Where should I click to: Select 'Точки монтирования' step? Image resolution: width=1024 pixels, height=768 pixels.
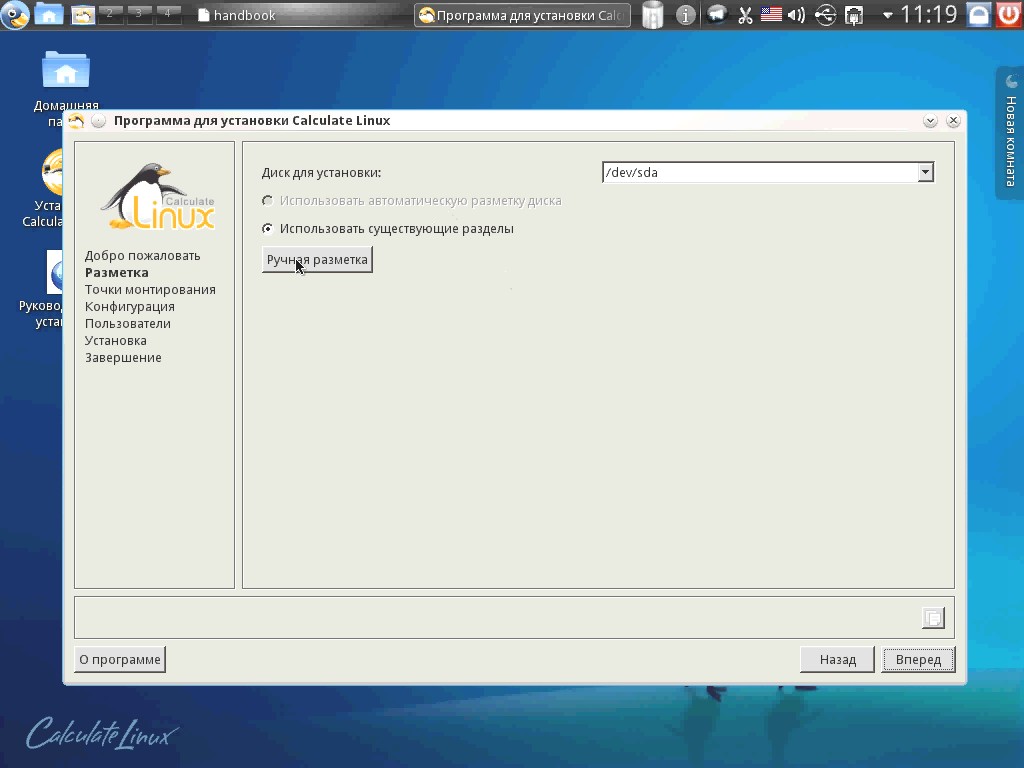click(150, 289)
